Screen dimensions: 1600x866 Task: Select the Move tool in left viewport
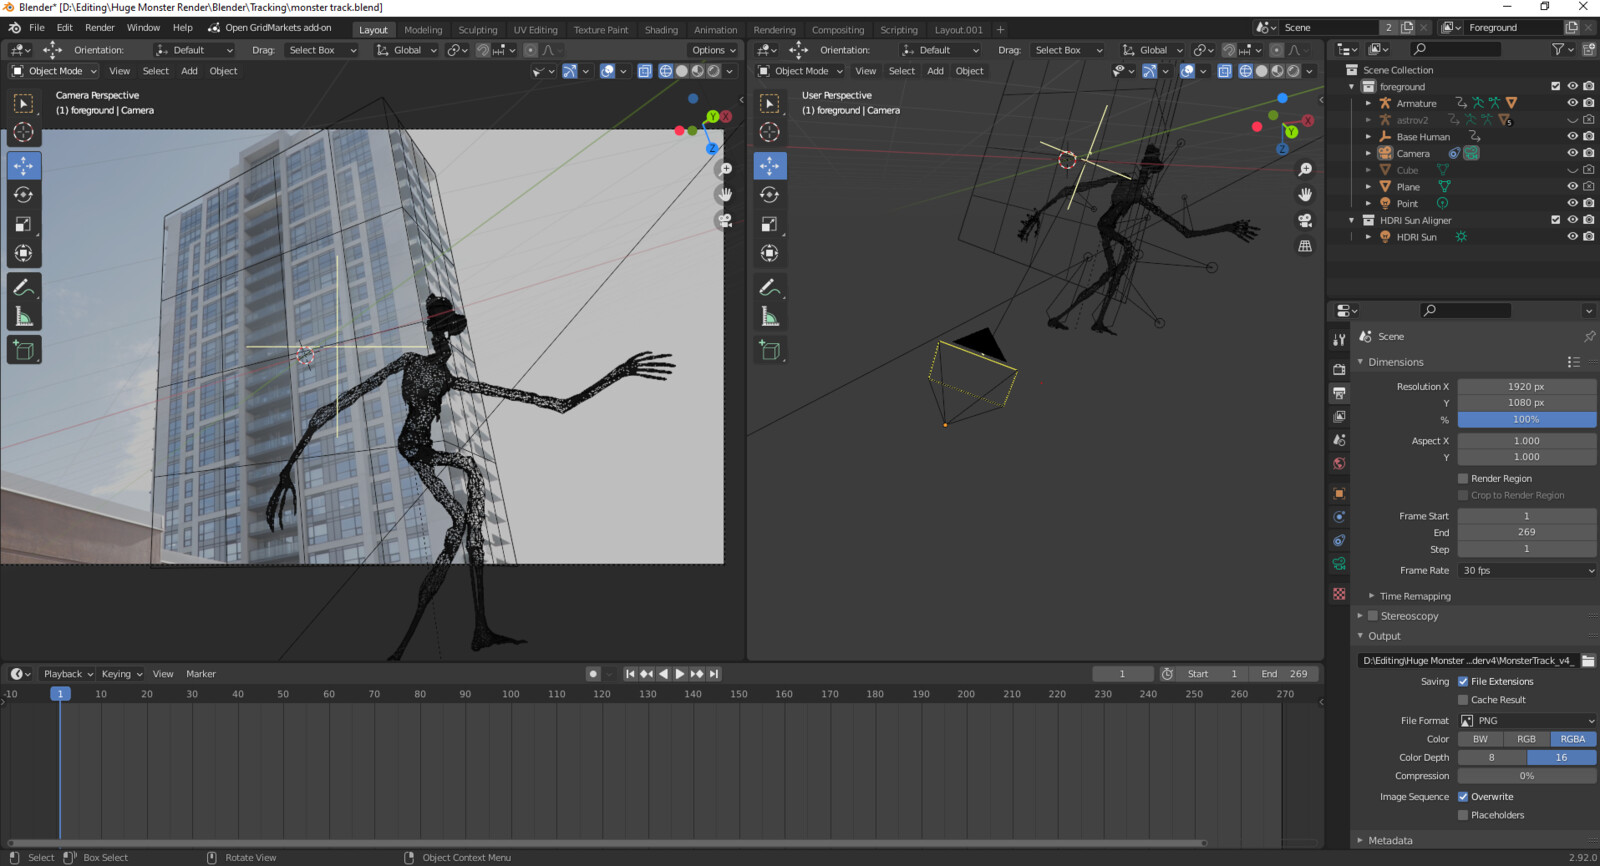click(24, 165)
